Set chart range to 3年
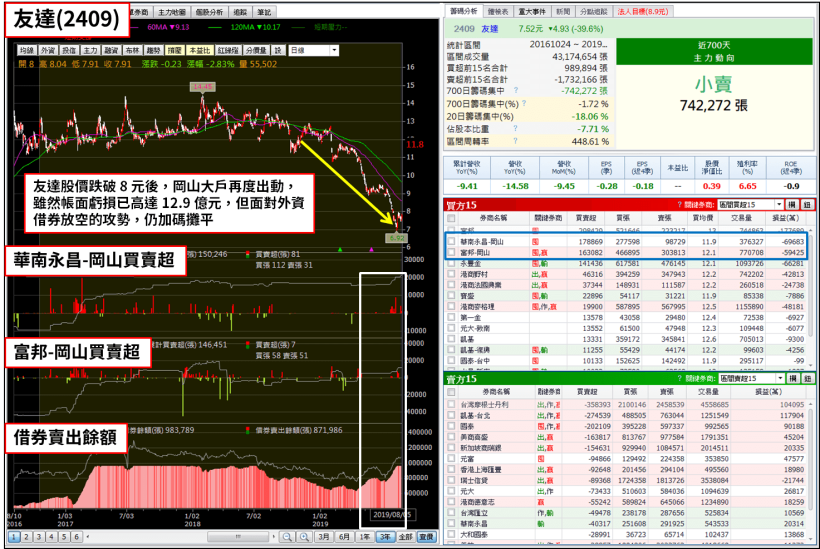Image resolution: width=820 pixels, height=549 pixels. point(385,536)
